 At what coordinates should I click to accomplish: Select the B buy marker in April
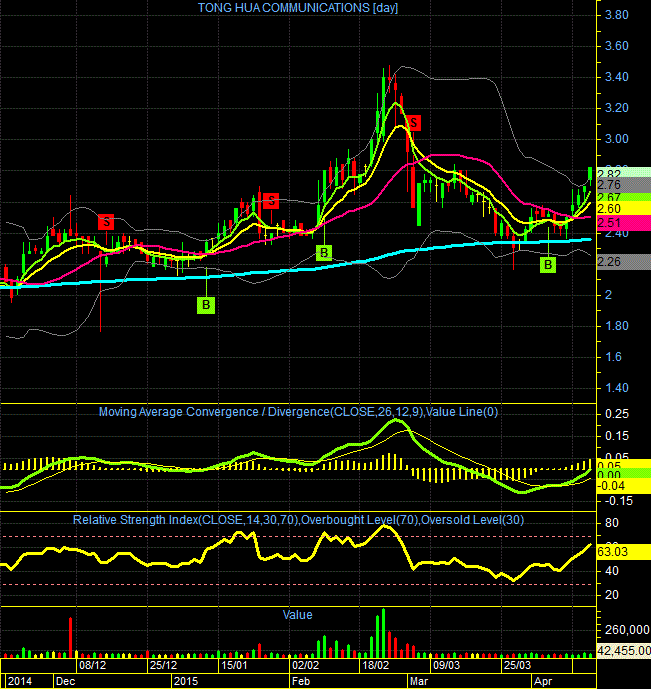click(x=548, y=265)
